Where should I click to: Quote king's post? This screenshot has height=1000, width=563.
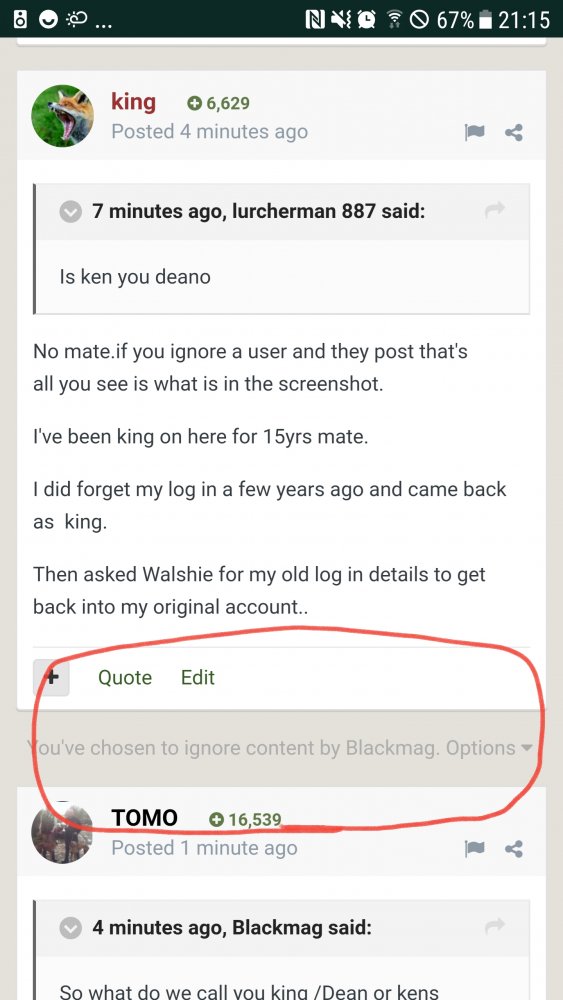(125, 677)
